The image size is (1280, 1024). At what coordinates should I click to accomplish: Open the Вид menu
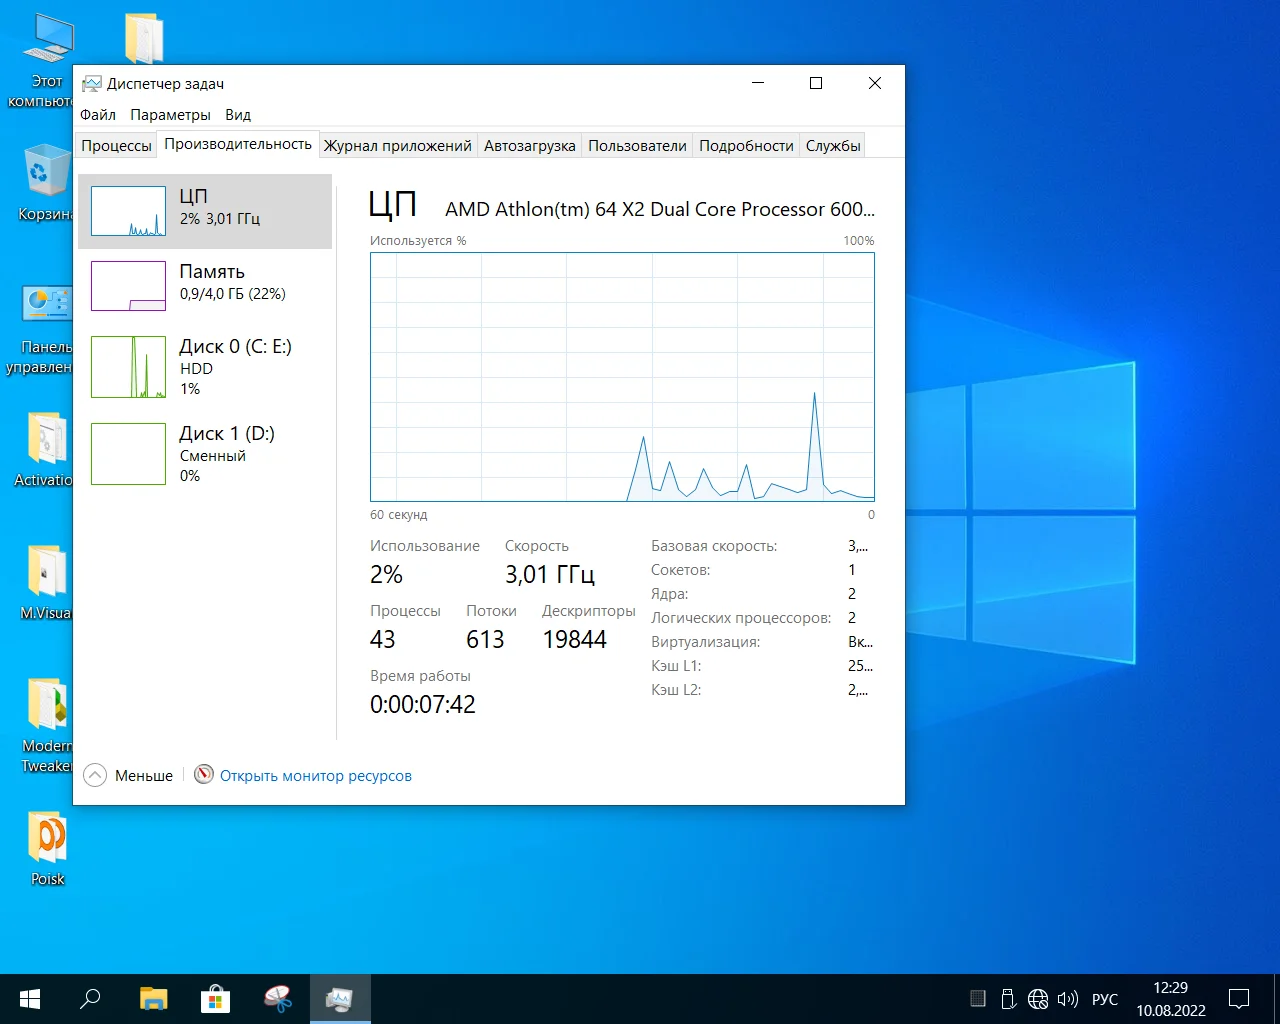[238, 115]
